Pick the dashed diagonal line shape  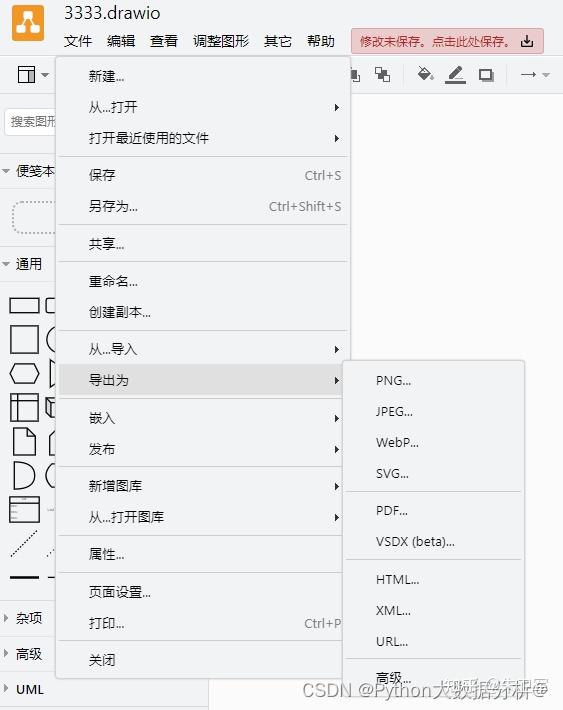(24, 543)
